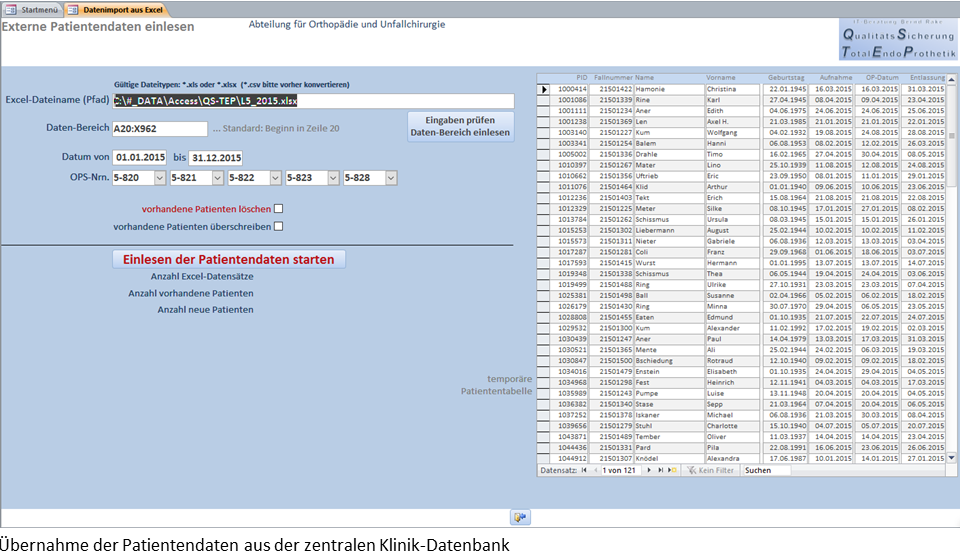Click the 'Anzahl Excel-Datensätze' label
The height and width of the screenshot is (555, 960).
(x=202, y=276)
